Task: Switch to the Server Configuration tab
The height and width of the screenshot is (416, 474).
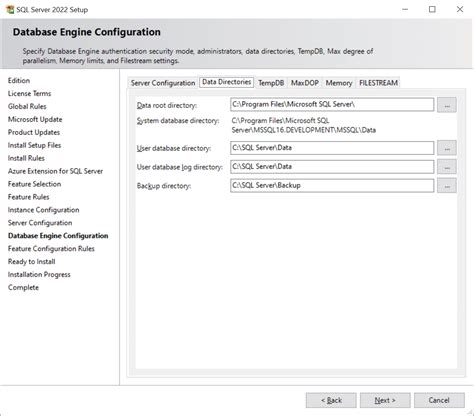Action: coord(163,83)
